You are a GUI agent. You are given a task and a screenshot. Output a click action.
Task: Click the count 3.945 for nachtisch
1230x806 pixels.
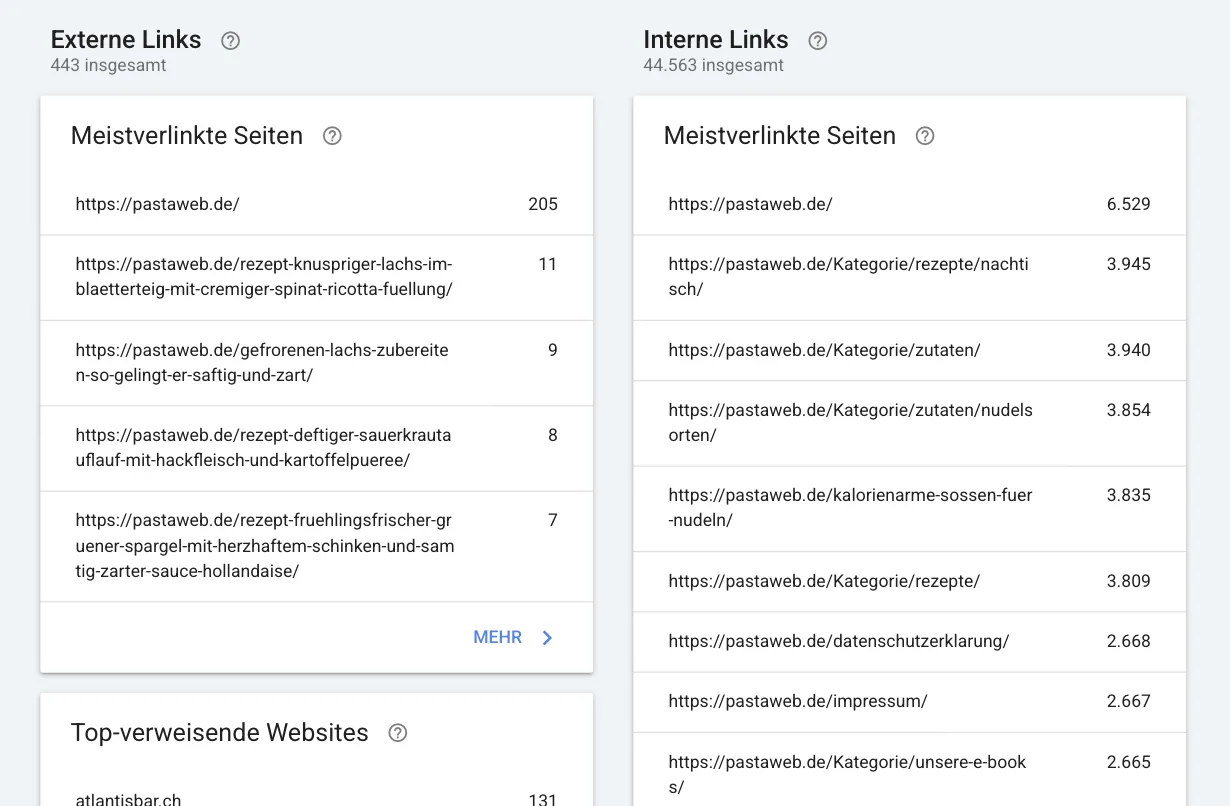pyautogui.click(x=1129, y=264)
